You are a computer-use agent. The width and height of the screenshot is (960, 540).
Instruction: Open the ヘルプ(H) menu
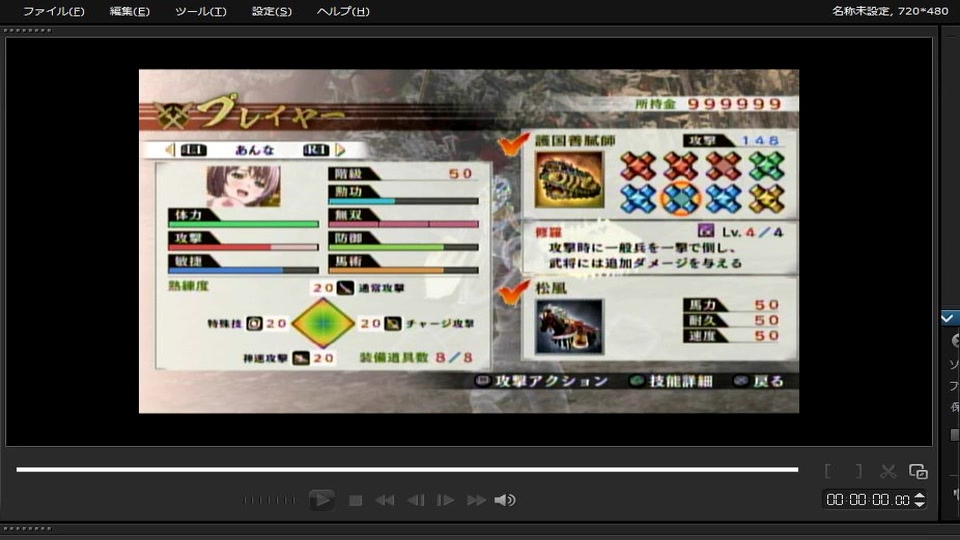pos(343,11)
